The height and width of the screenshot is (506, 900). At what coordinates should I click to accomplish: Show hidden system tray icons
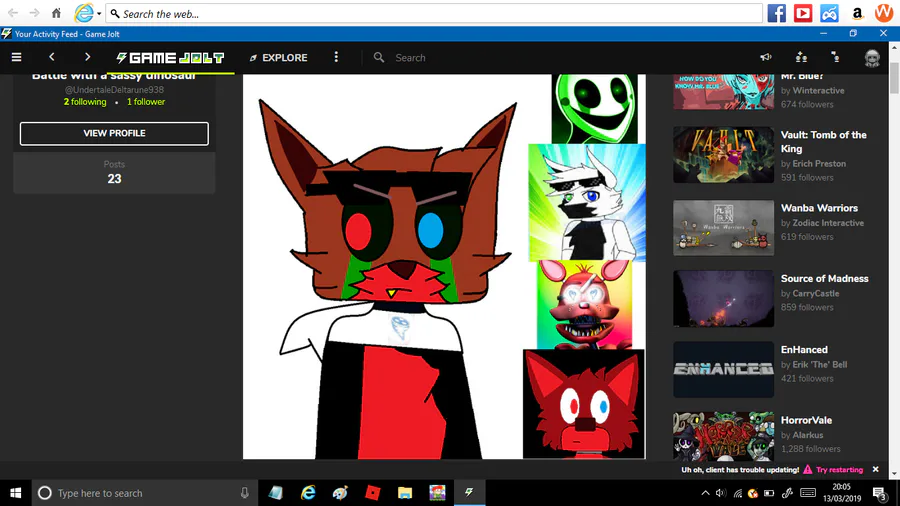tap(705, 493)
